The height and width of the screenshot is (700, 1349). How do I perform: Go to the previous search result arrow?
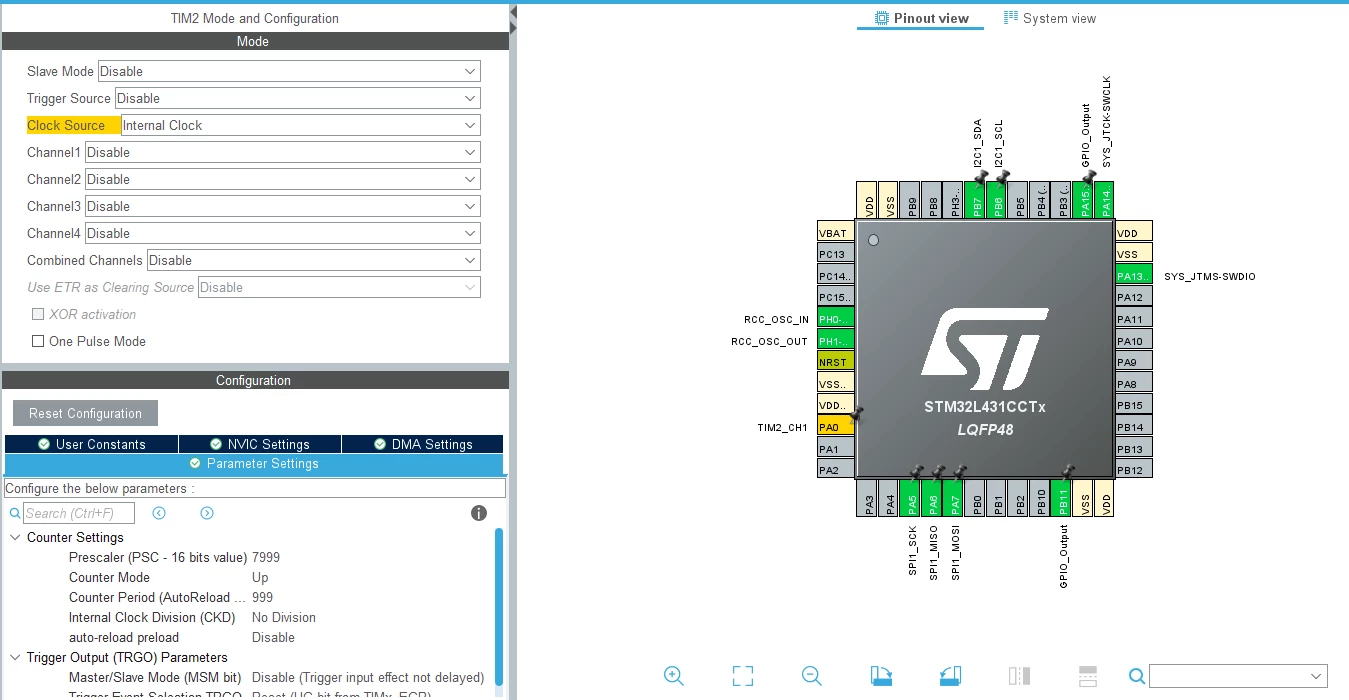tap(159, 513)
